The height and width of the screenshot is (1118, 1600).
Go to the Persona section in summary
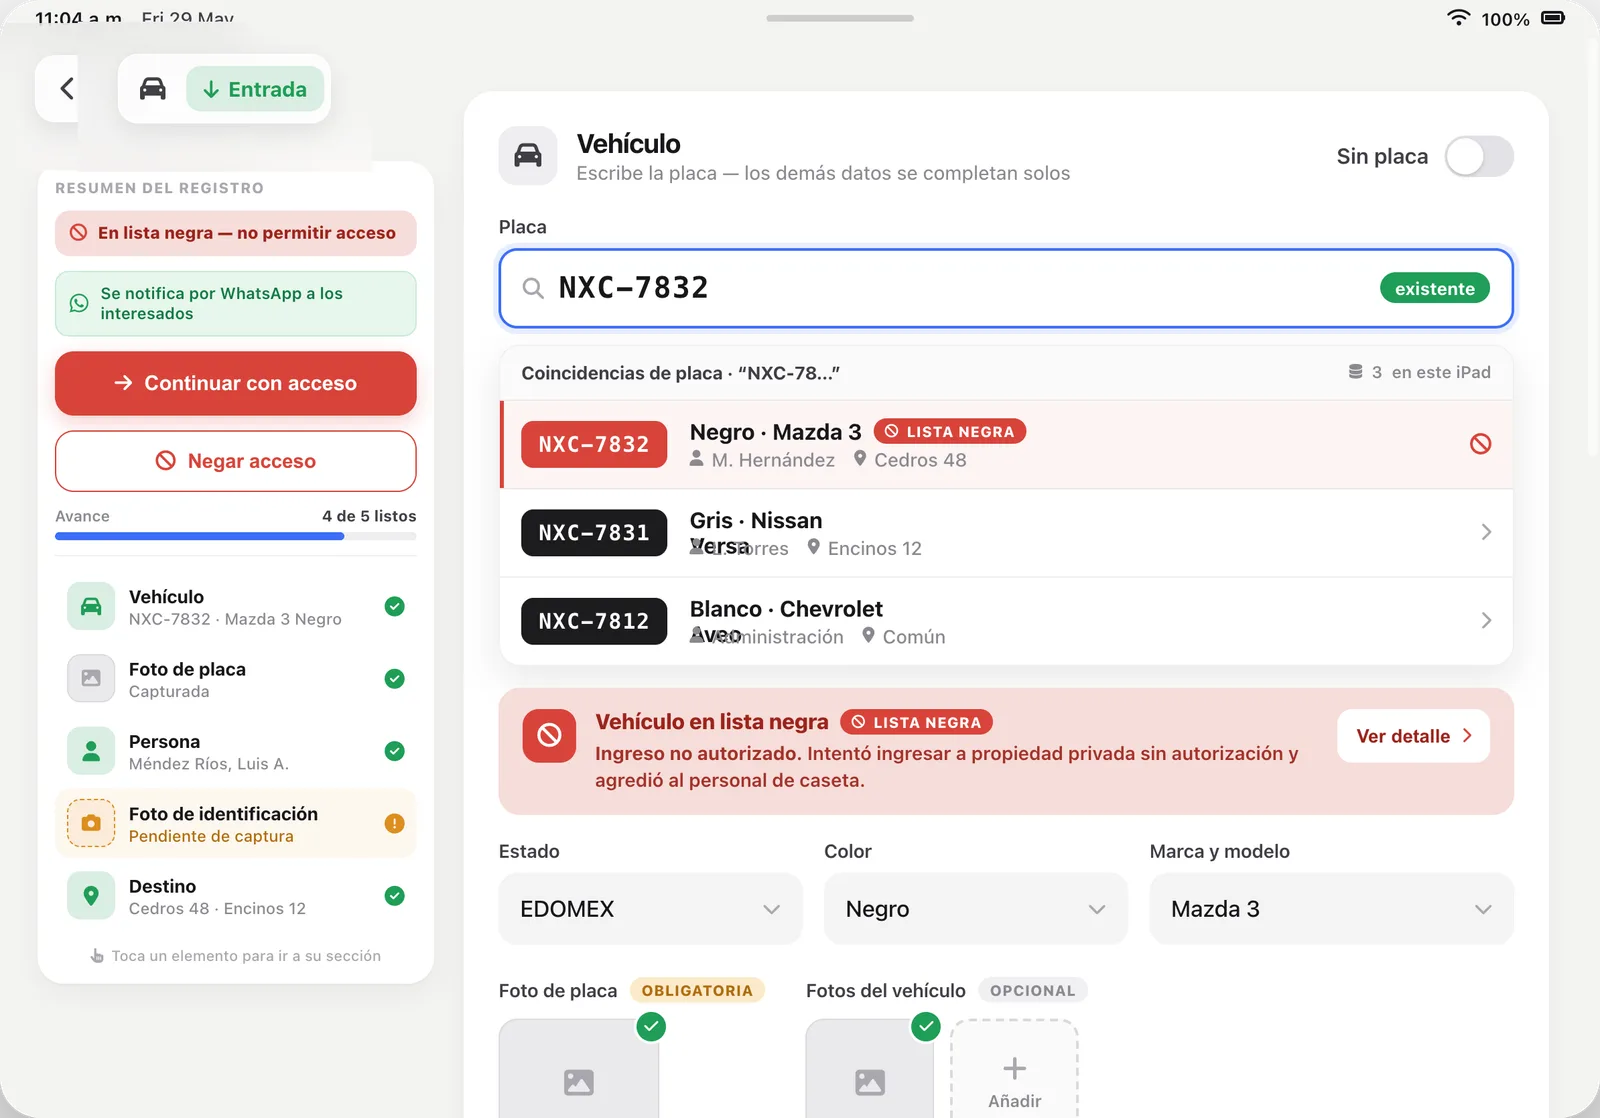236,752
